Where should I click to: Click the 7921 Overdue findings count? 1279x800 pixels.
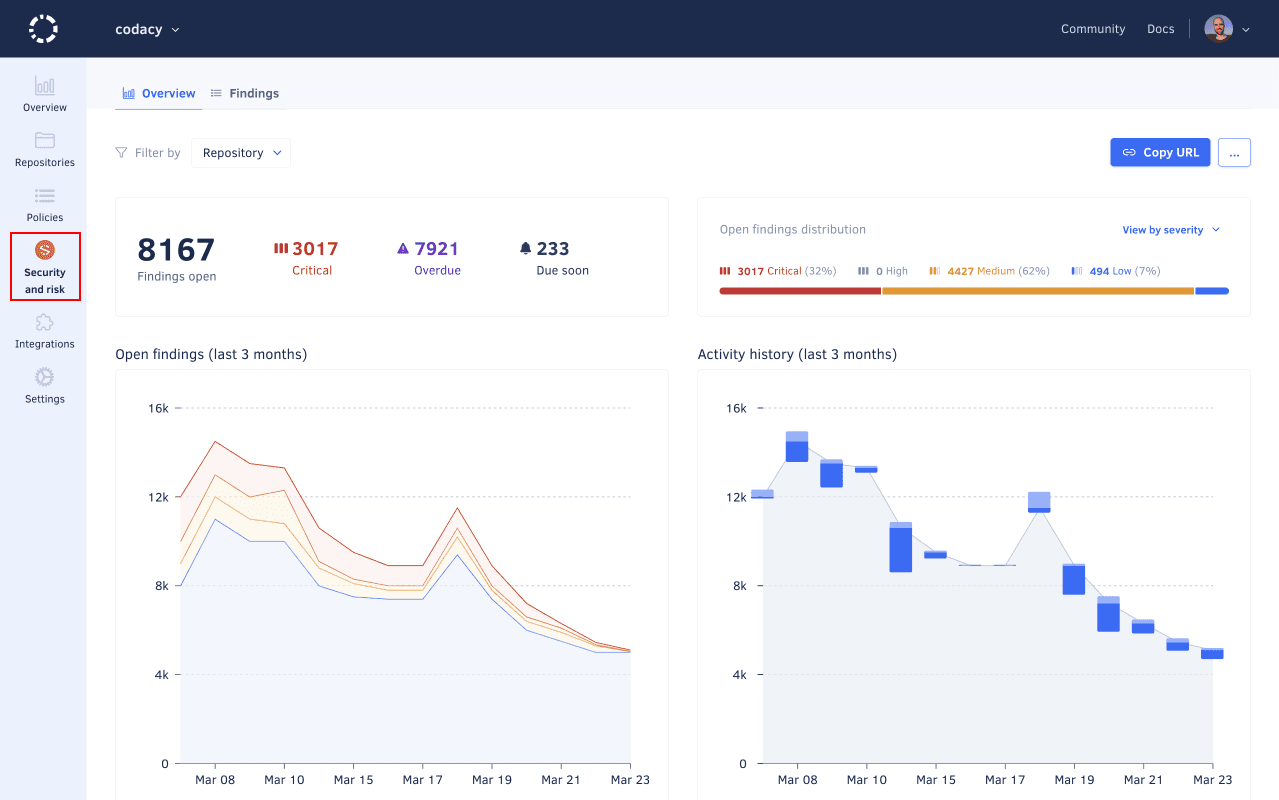click(x=436, y=249)
